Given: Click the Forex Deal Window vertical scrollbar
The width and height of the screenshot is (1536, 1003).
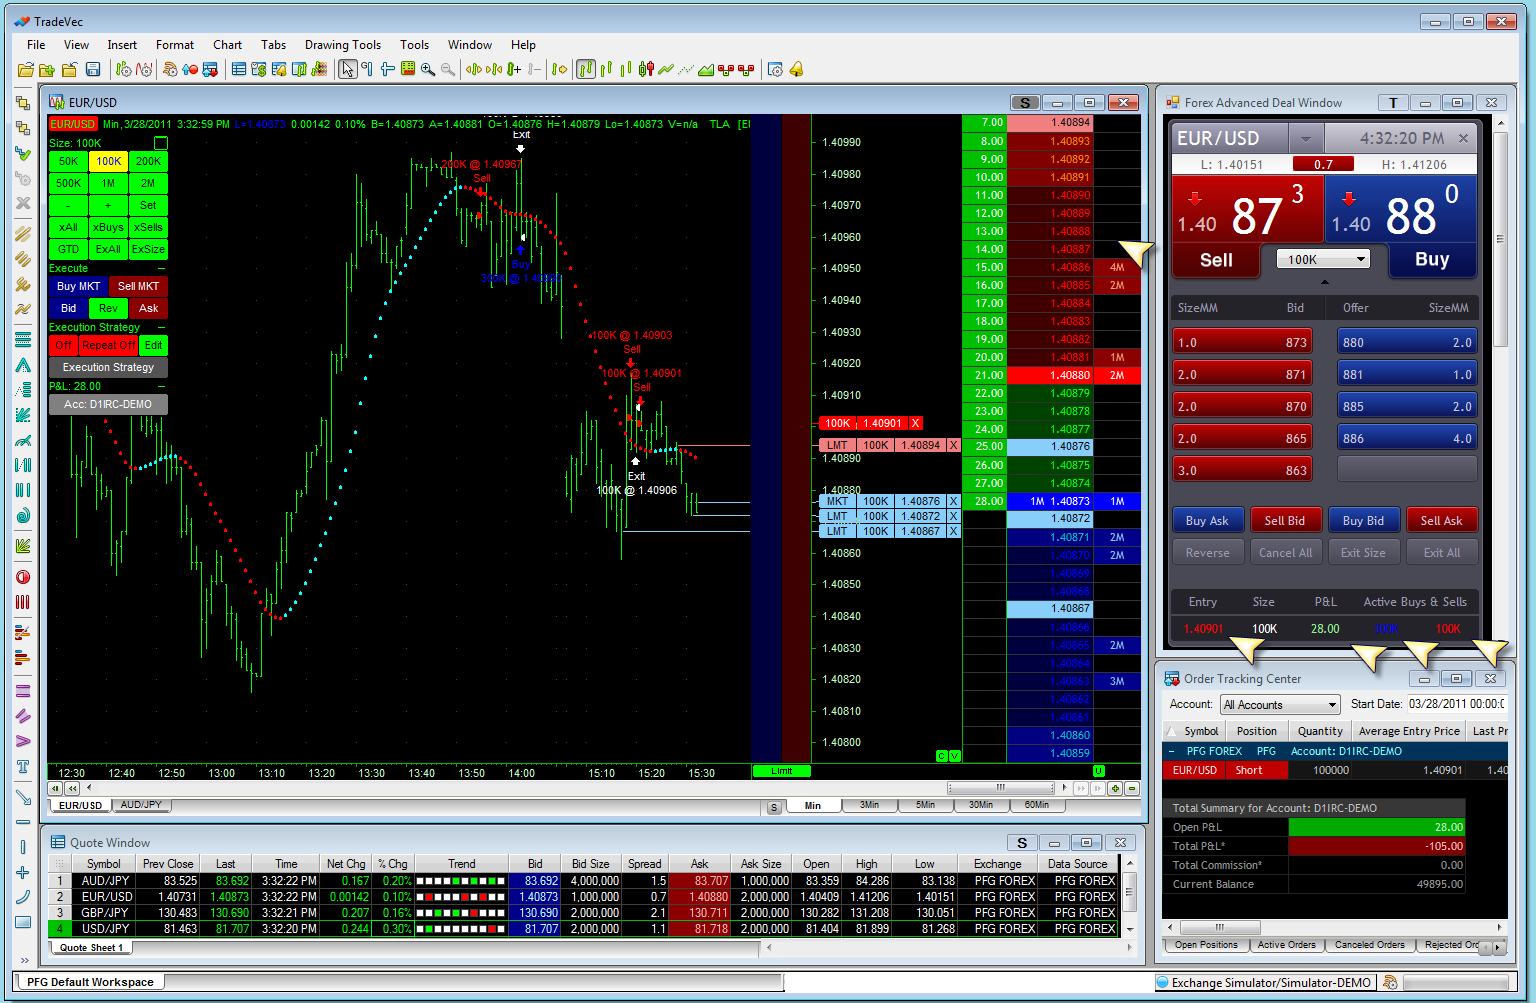Looking at the screenshot, I should click(1500, 239).
